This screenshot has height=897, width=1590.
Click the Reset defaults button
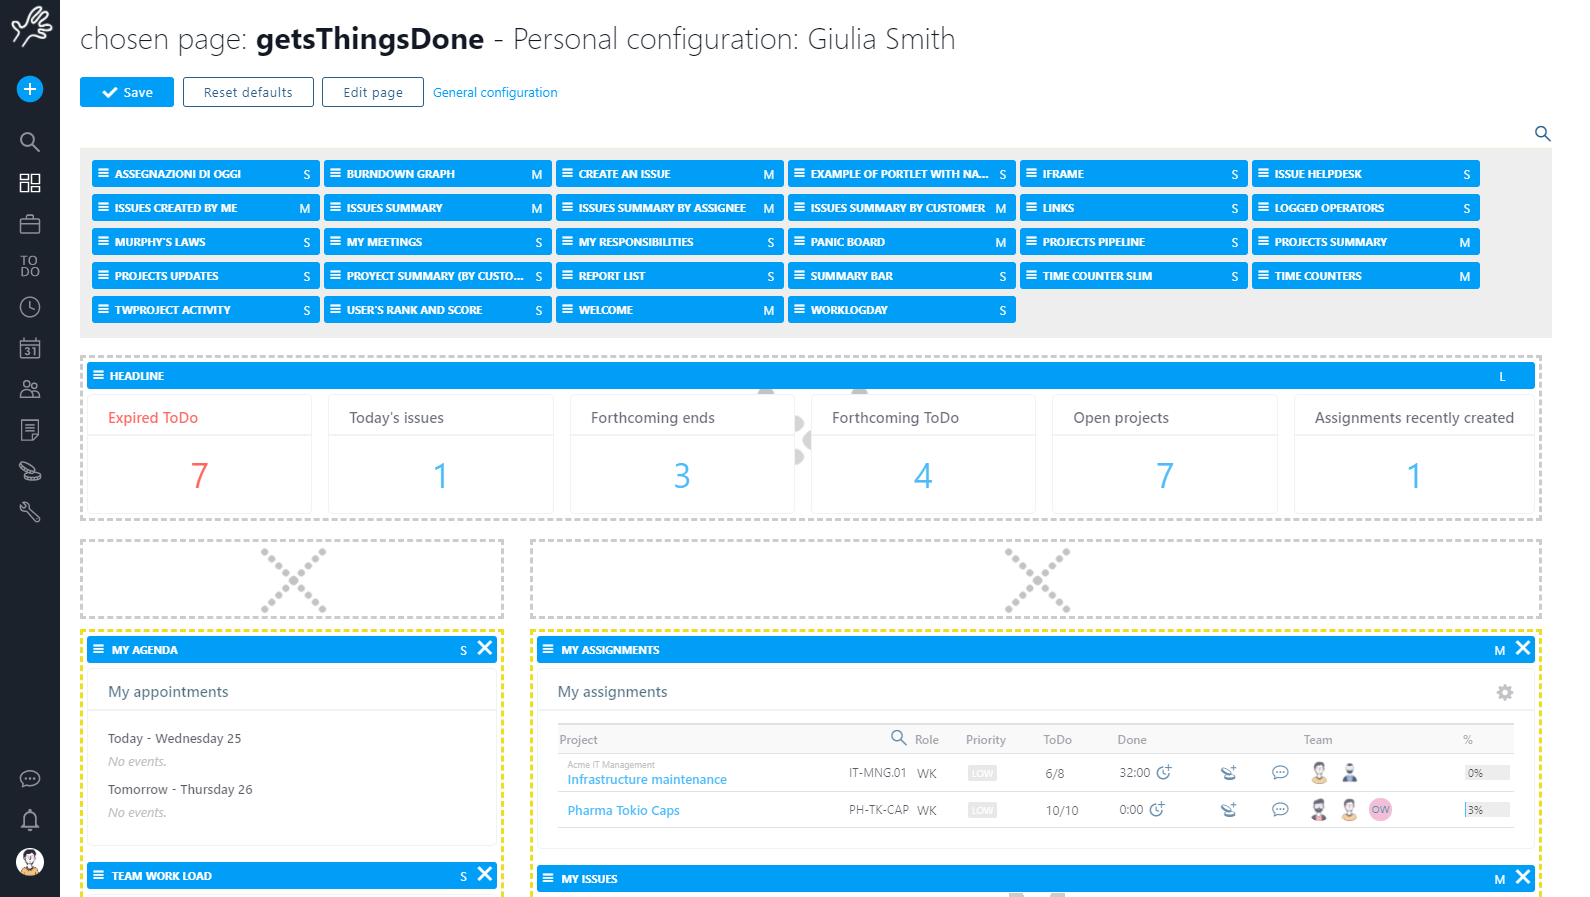248,92
